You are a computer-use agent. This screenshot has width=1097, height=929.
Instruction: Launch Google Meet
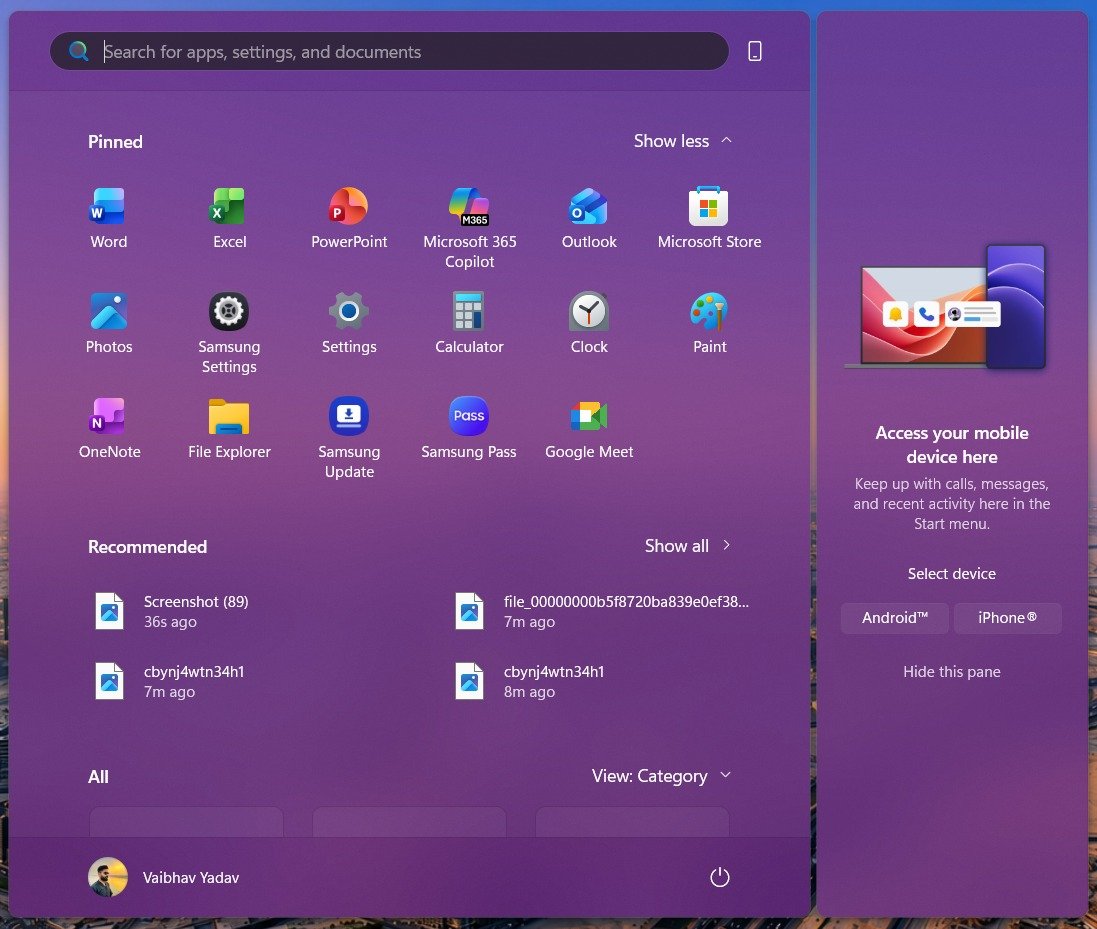click(x=589, y=429)
